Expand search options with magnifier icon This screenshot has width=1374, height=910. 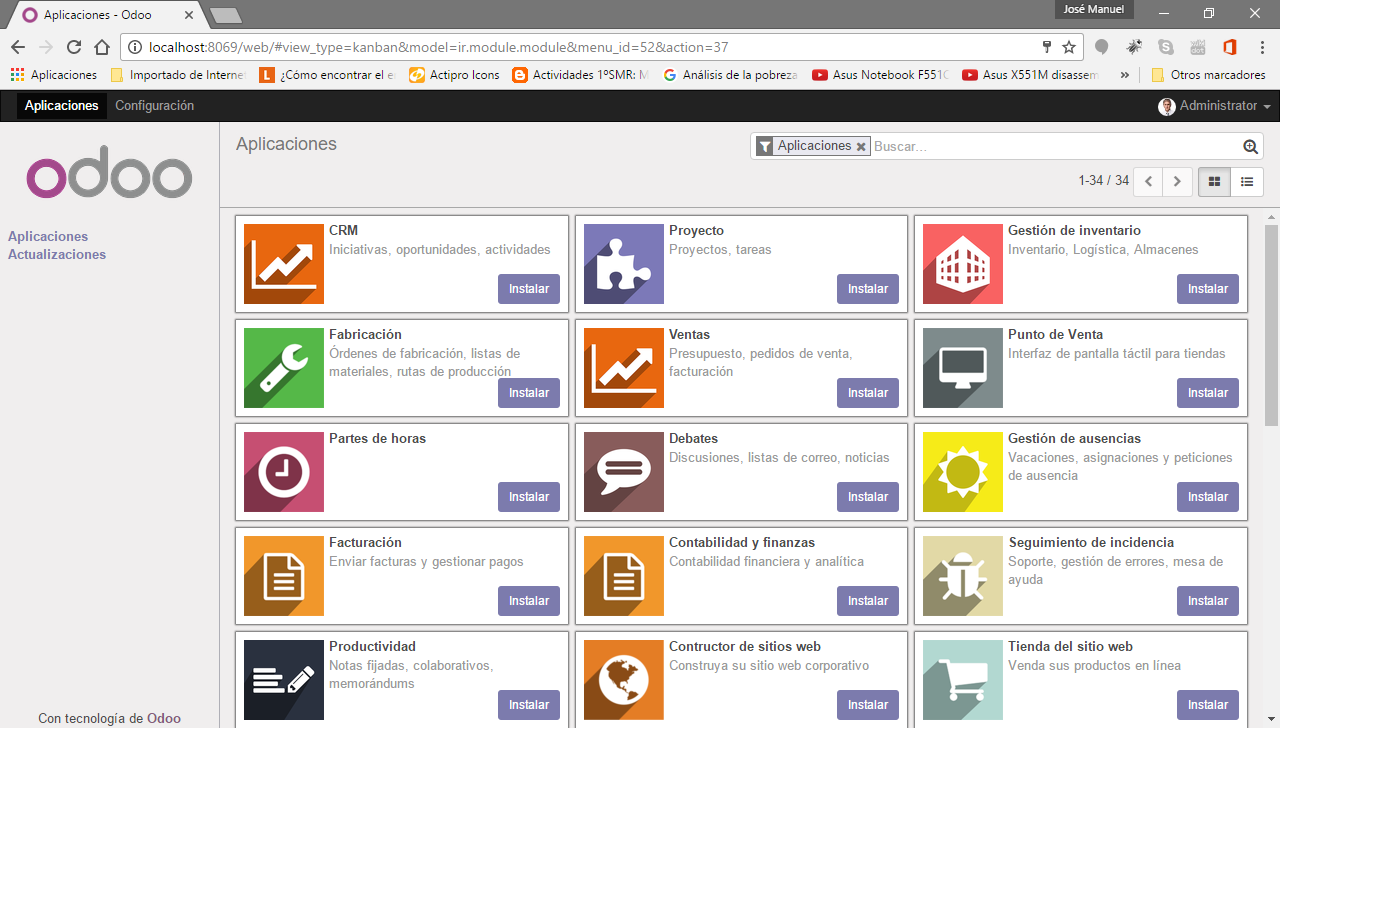[1250, 147]
